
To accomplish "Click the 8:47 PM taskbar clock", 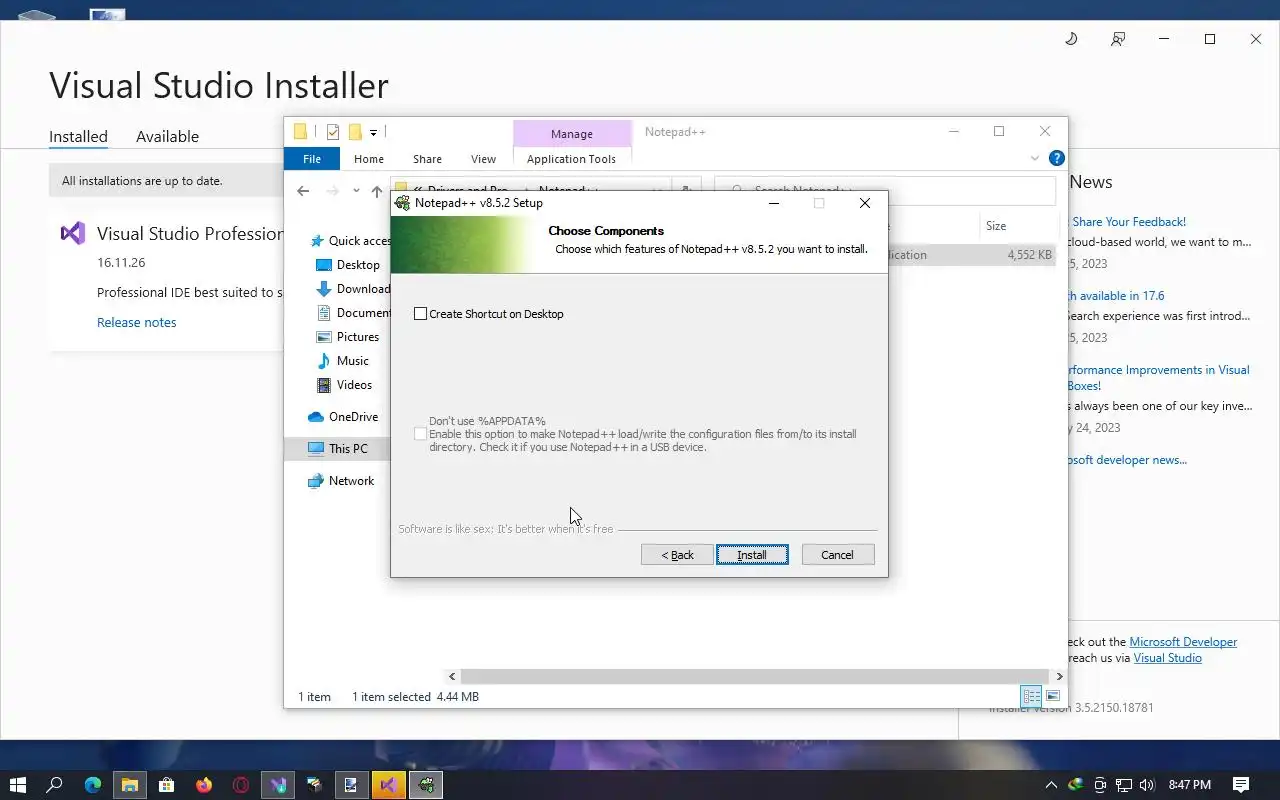I will (x=1189, y=785).
